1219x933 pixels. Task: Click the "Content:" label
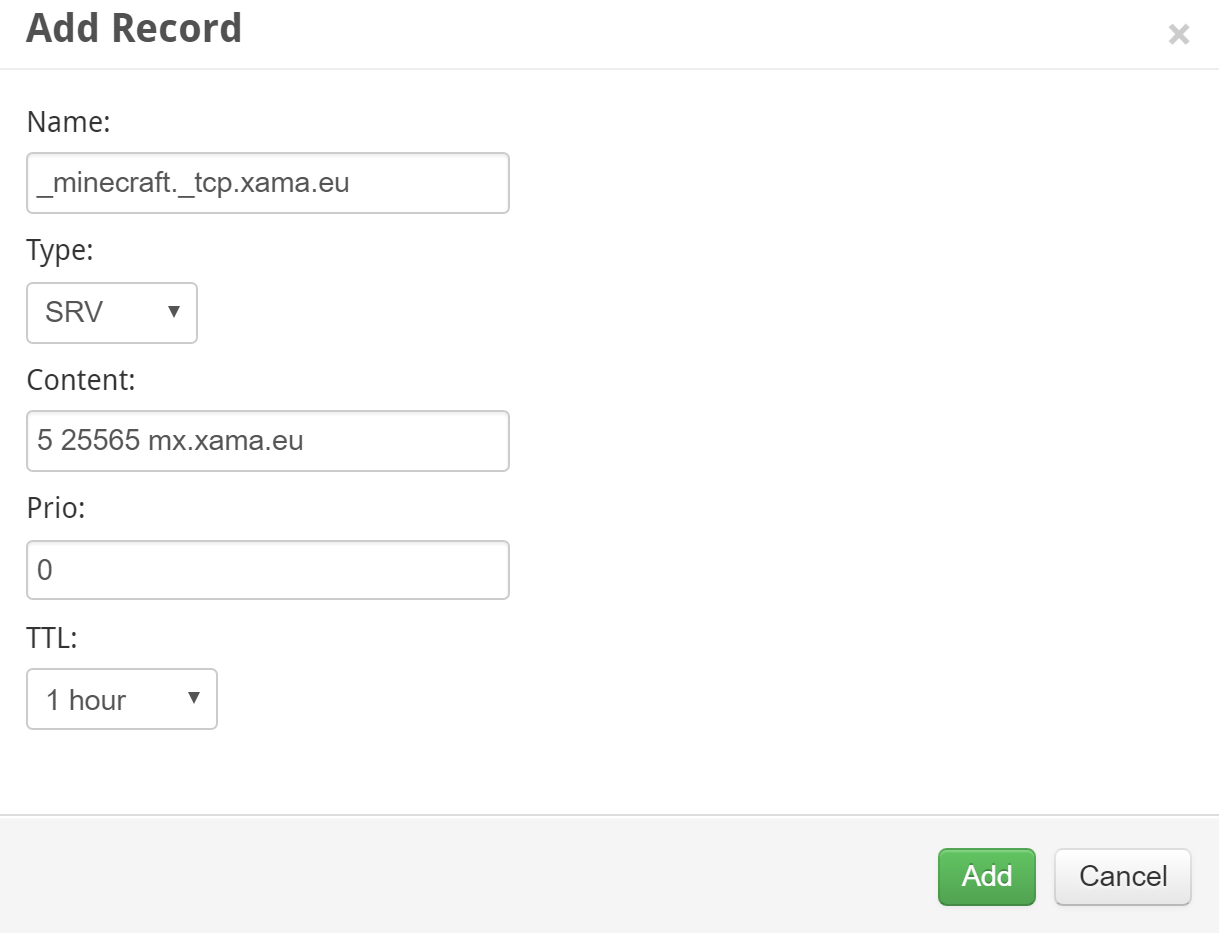81,380
